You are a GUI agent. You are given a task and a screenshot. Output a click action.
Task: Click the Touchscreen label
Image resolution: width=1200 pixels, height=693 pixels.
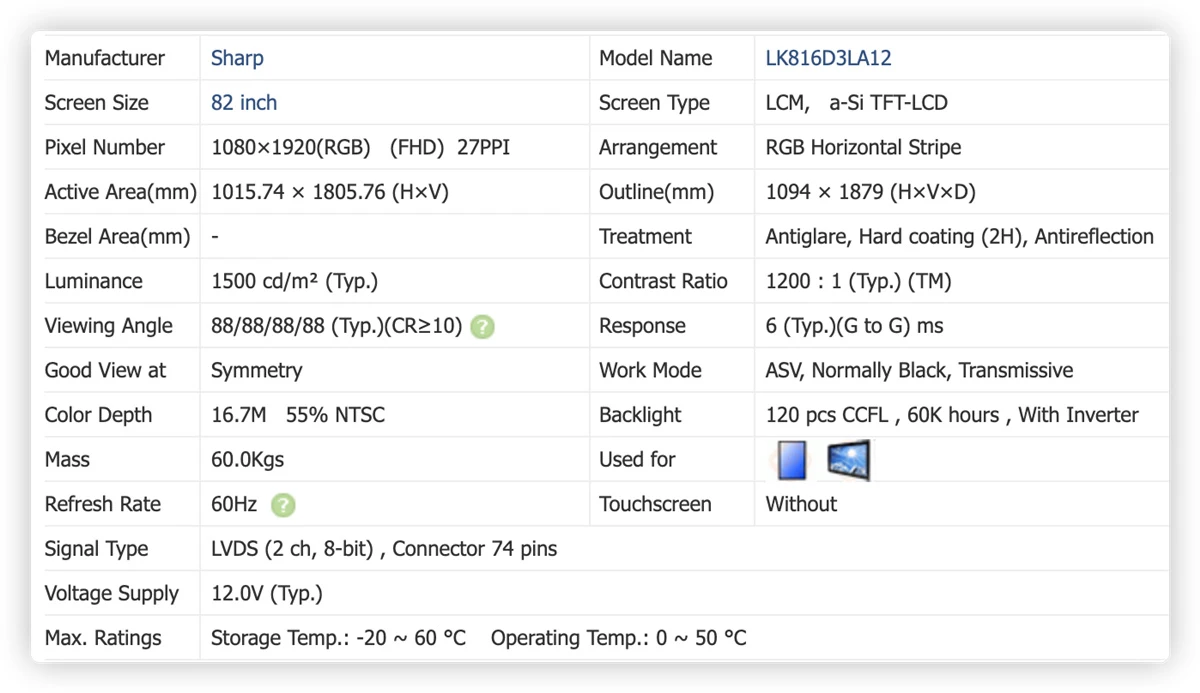pyautogui.click(x=655, y=504)
